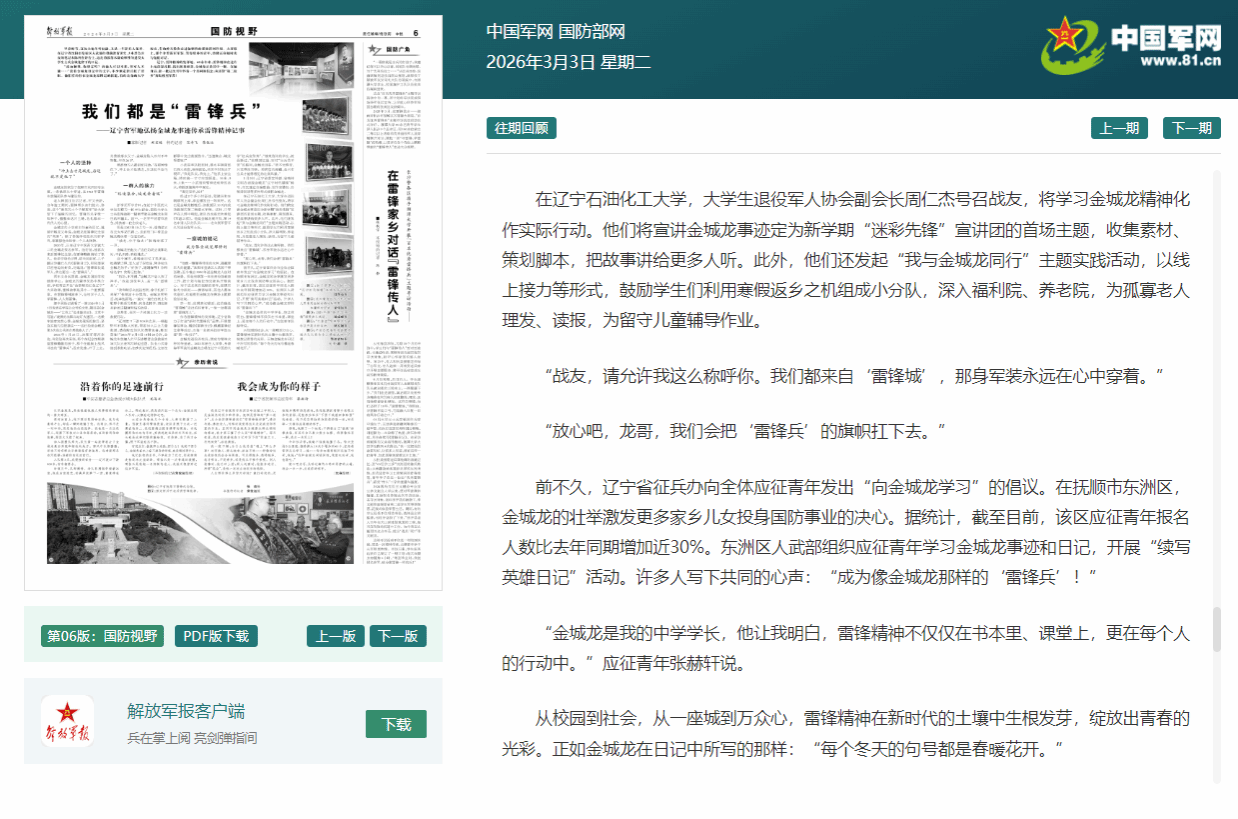Click the www.81.cn site address text

[x=1180, y=61]
